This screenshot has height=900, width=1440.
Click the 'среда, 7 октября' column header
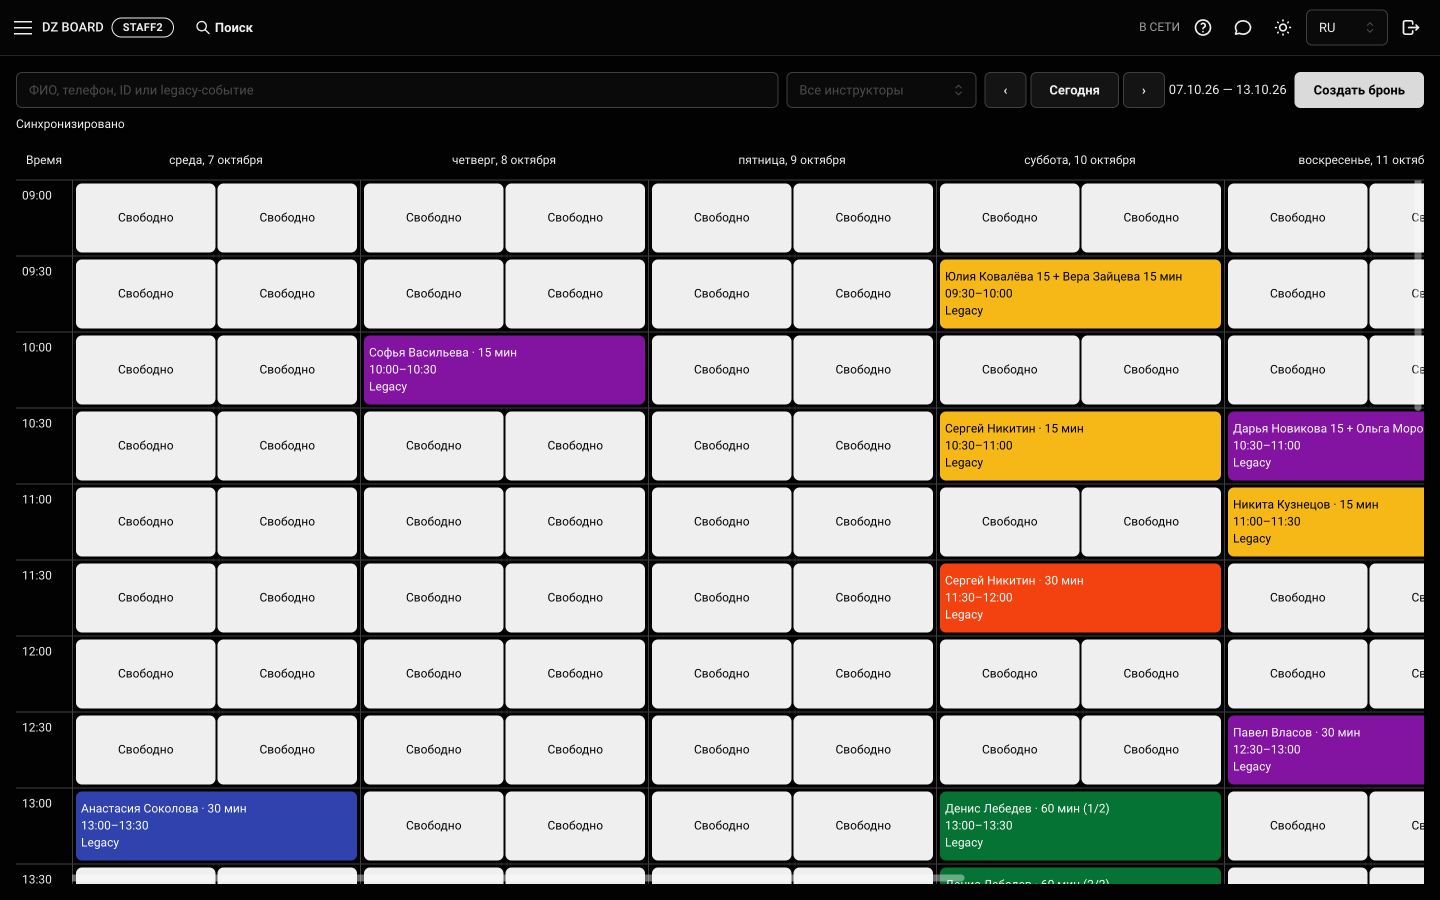216,160
